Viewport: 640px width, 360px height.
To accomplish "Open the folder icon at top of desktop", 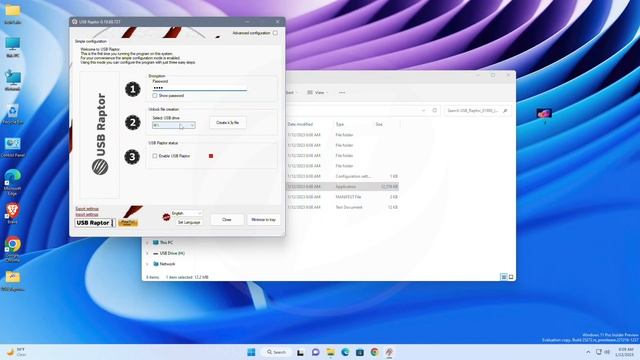I will click(x=13, y=13).
